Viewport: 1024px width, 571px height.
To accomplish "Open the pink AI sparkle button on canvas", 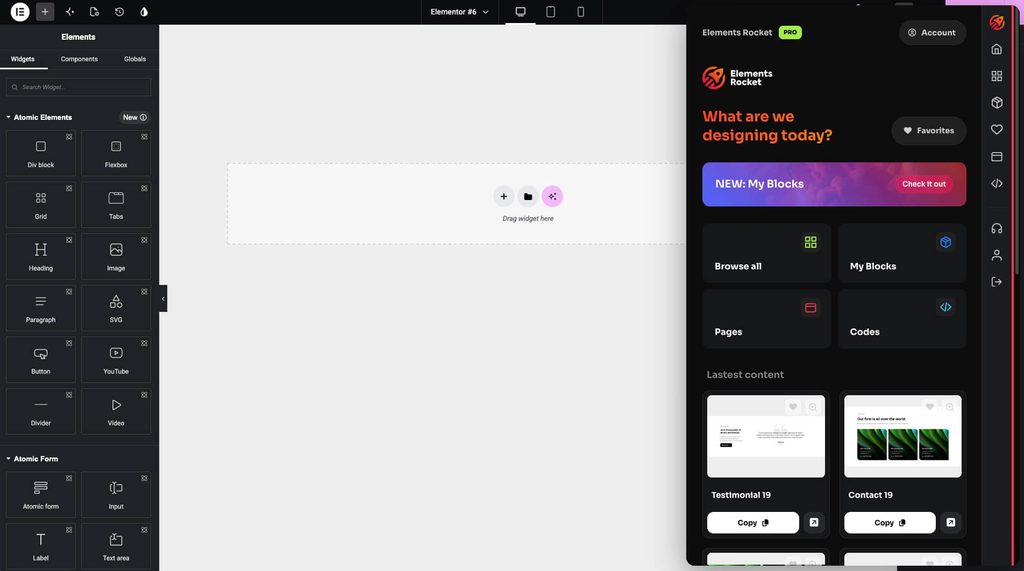I will 552,197.
